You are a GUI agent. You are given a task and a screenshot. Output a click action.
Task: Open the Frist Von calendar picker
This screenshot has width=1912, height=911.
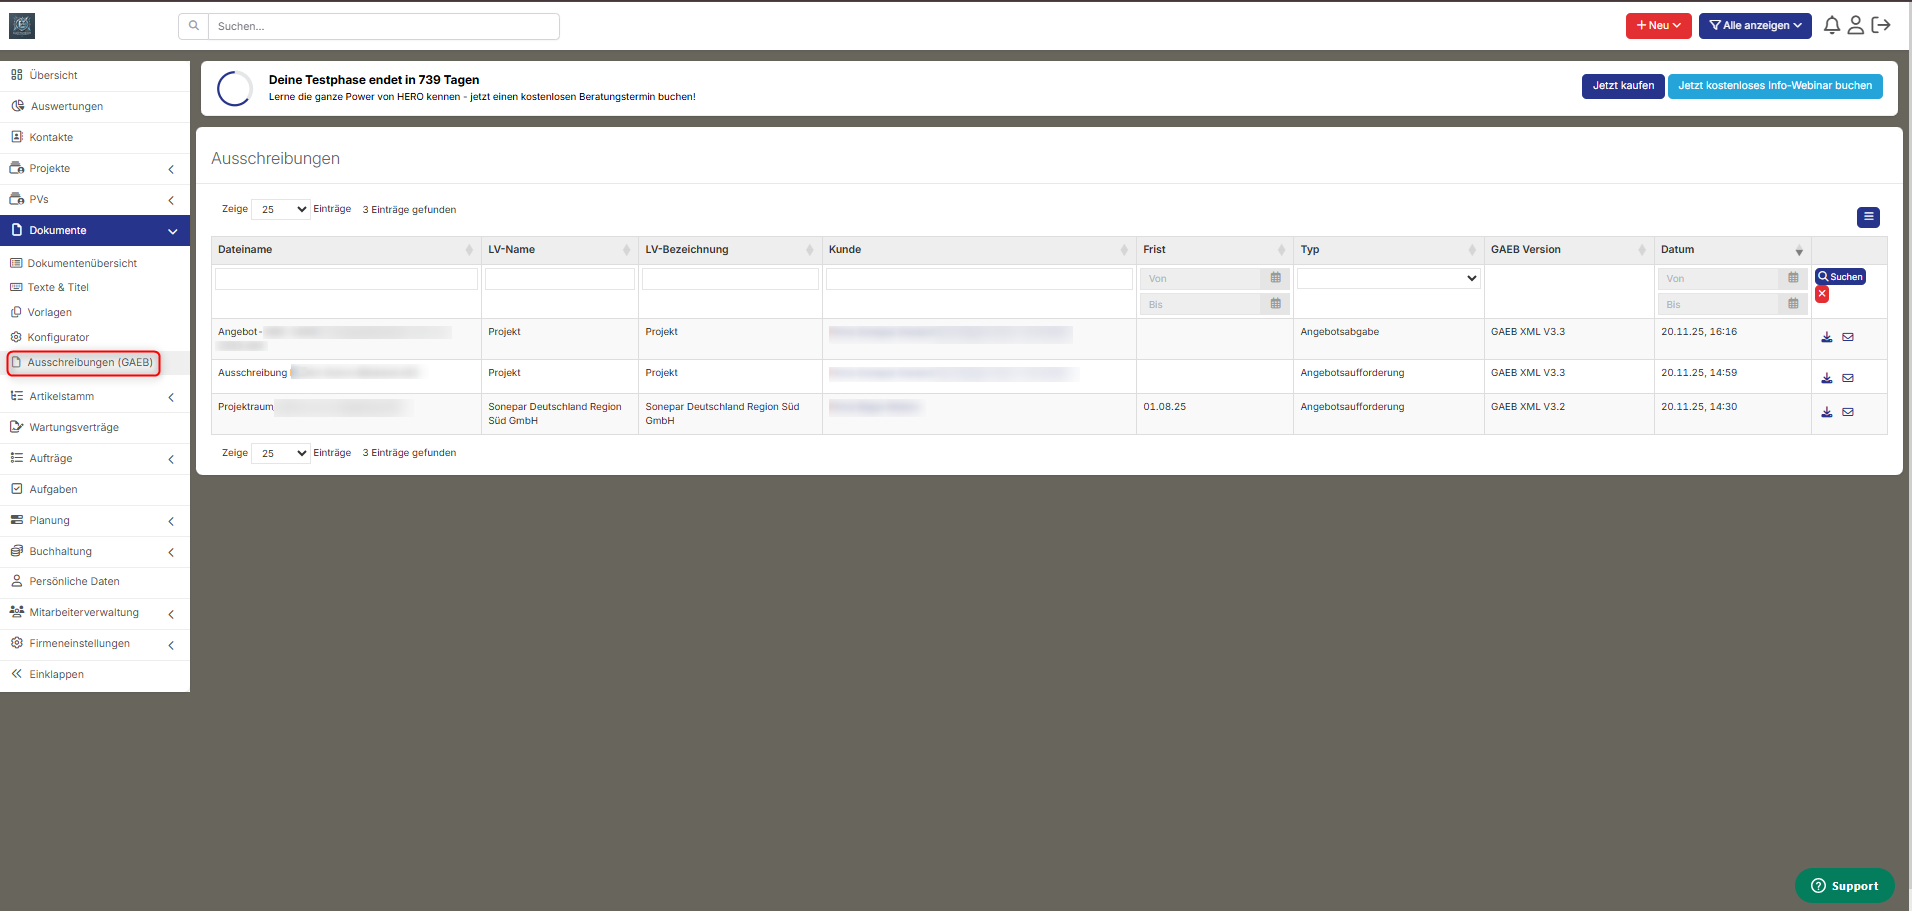pyautogui.click(x=1275, y=278)
